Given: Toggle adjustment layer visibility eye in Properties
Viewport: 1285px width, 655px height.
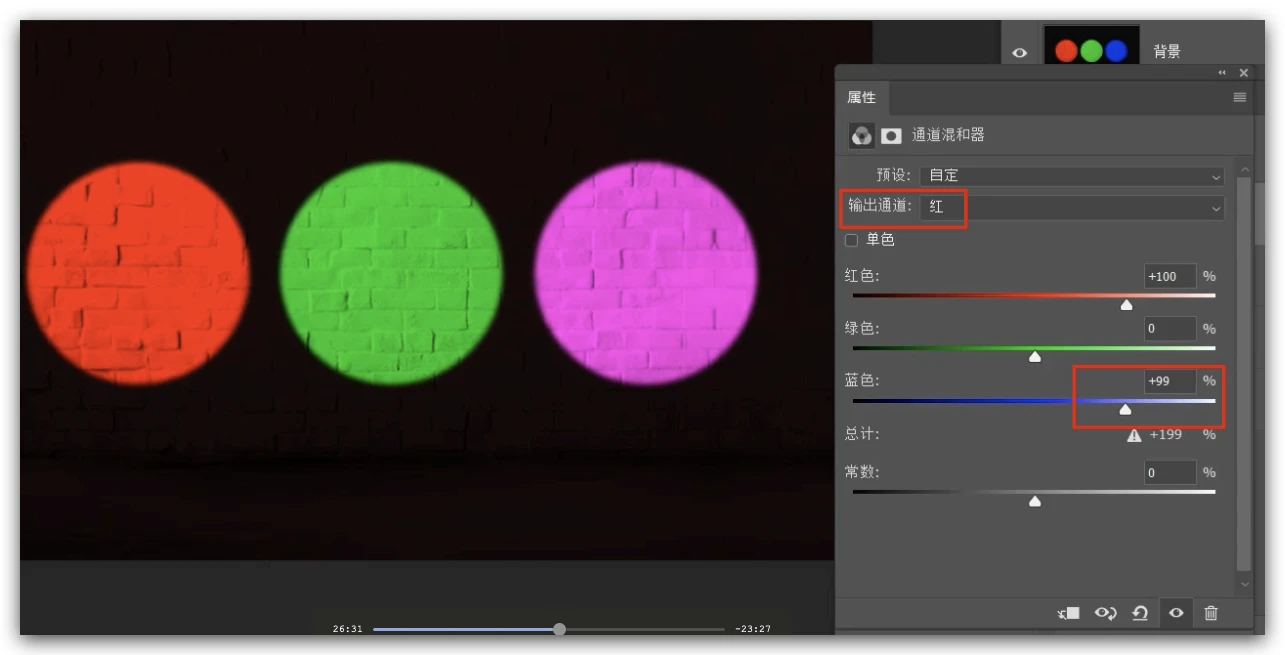Looking at the screenshot, I should (x=1176, y=613).
